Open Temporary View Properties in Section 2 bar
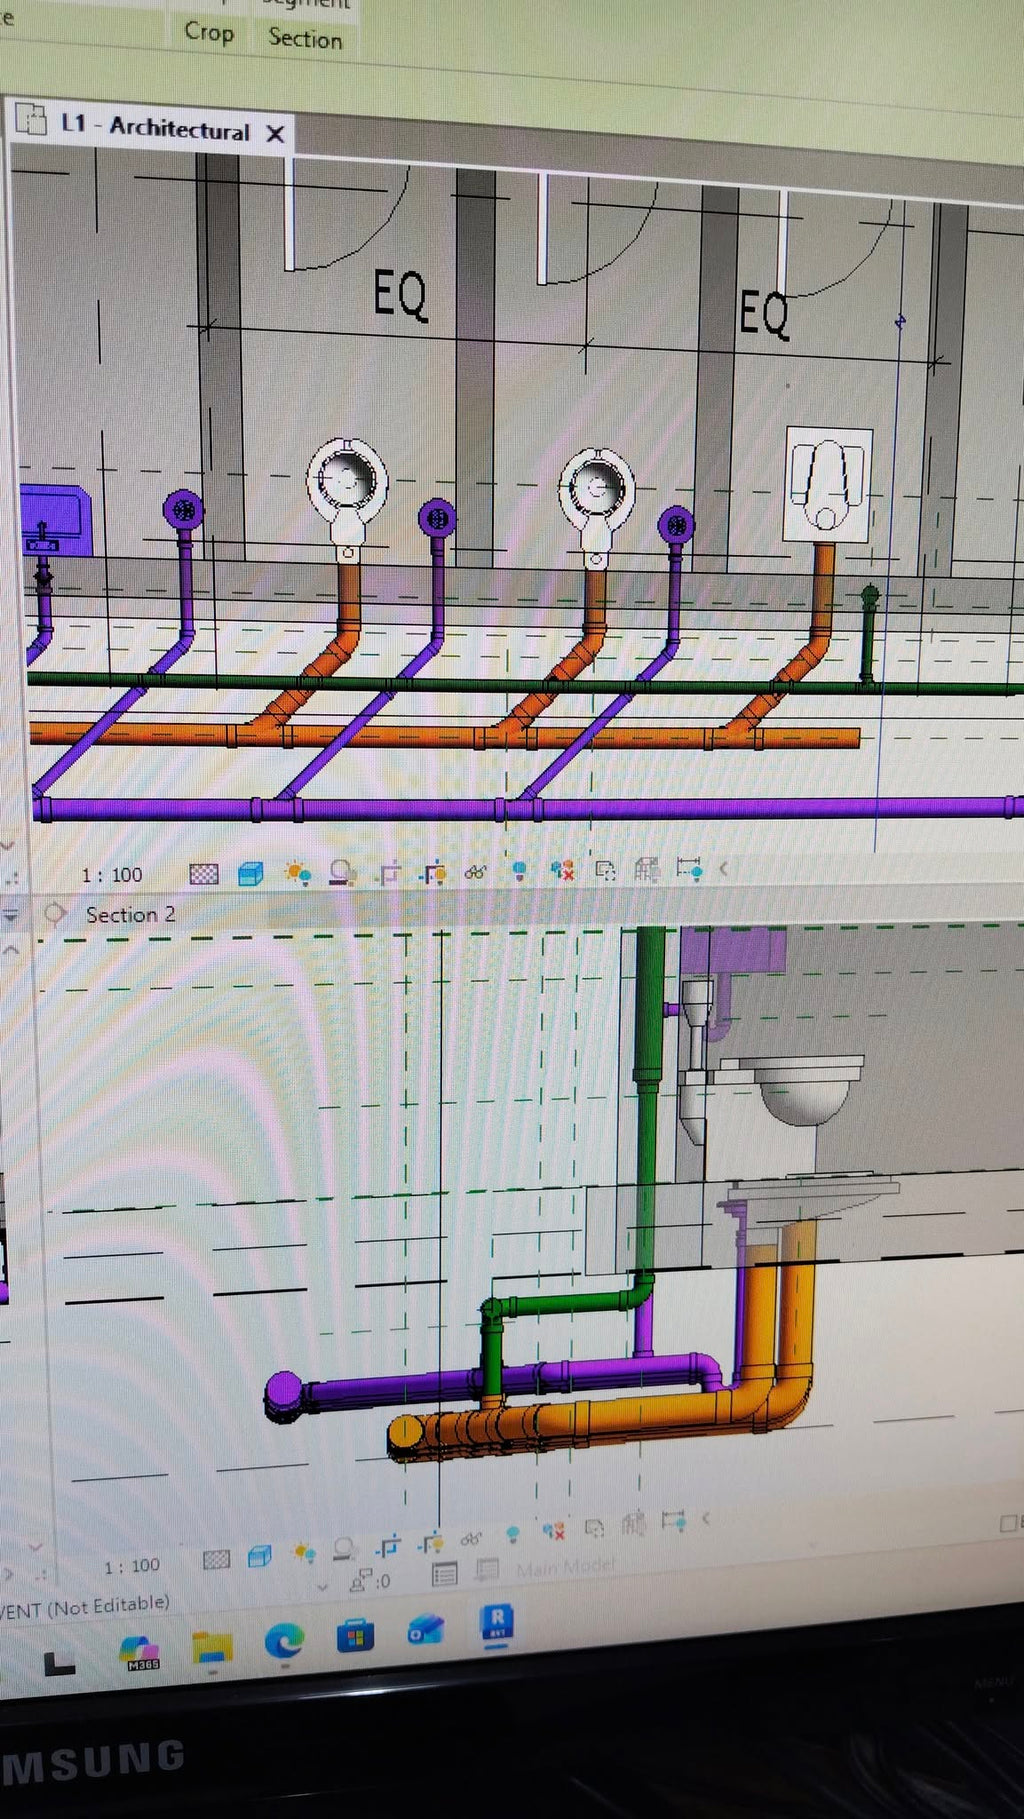1024x1819 pixels. click(594, 1527)
